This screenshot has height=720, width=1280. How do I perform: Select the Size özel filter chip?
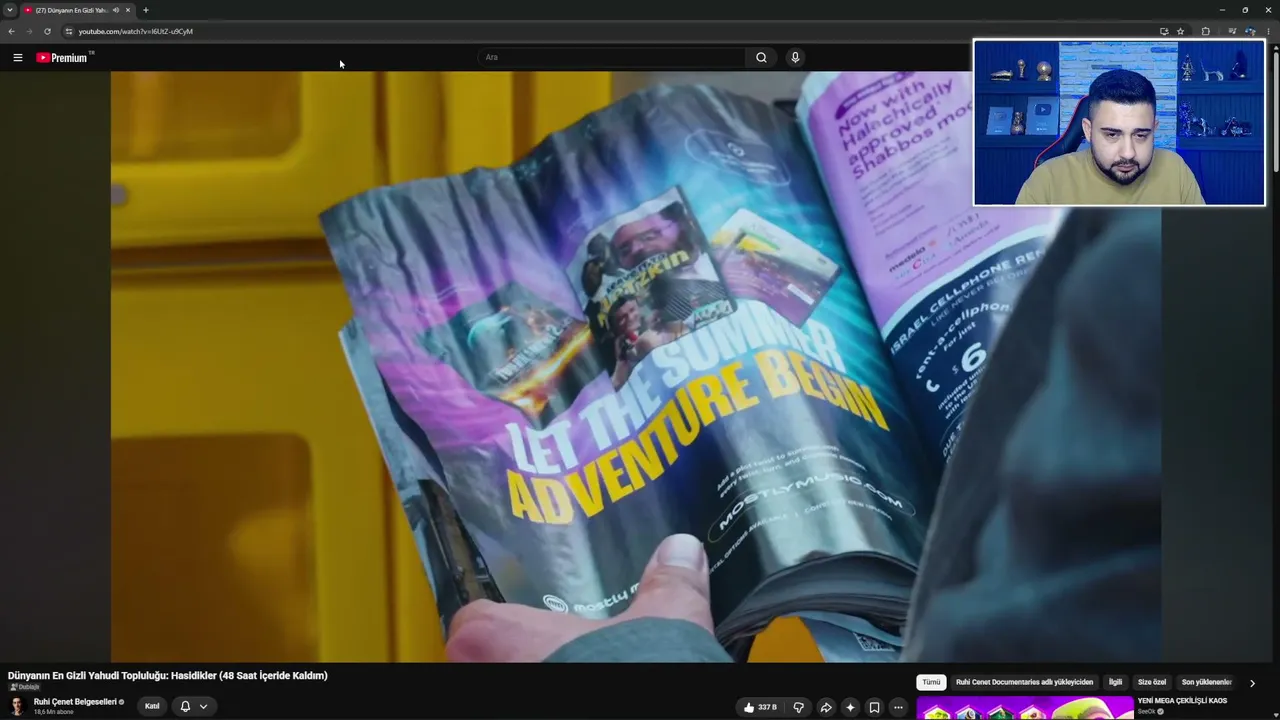tap(1152, 682)
